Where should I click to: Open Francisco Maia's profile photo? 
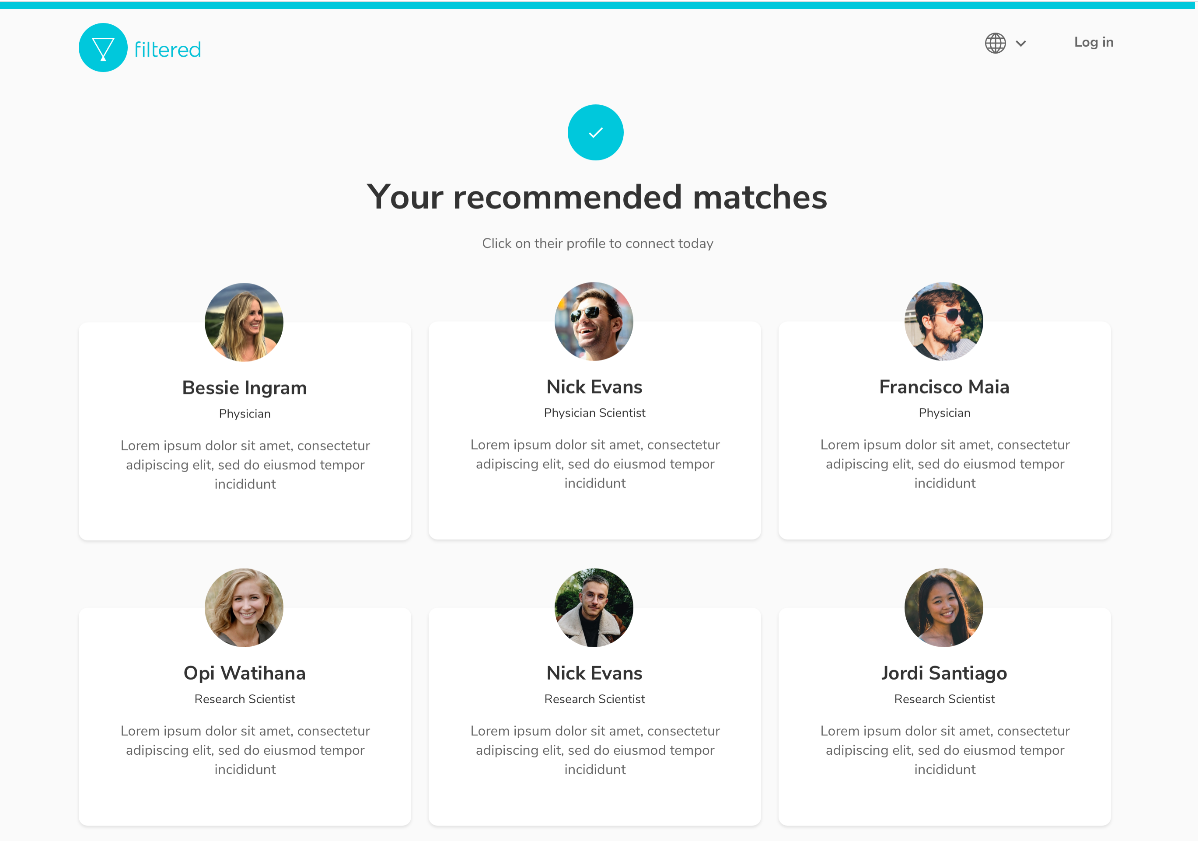(x=944, y=321)
